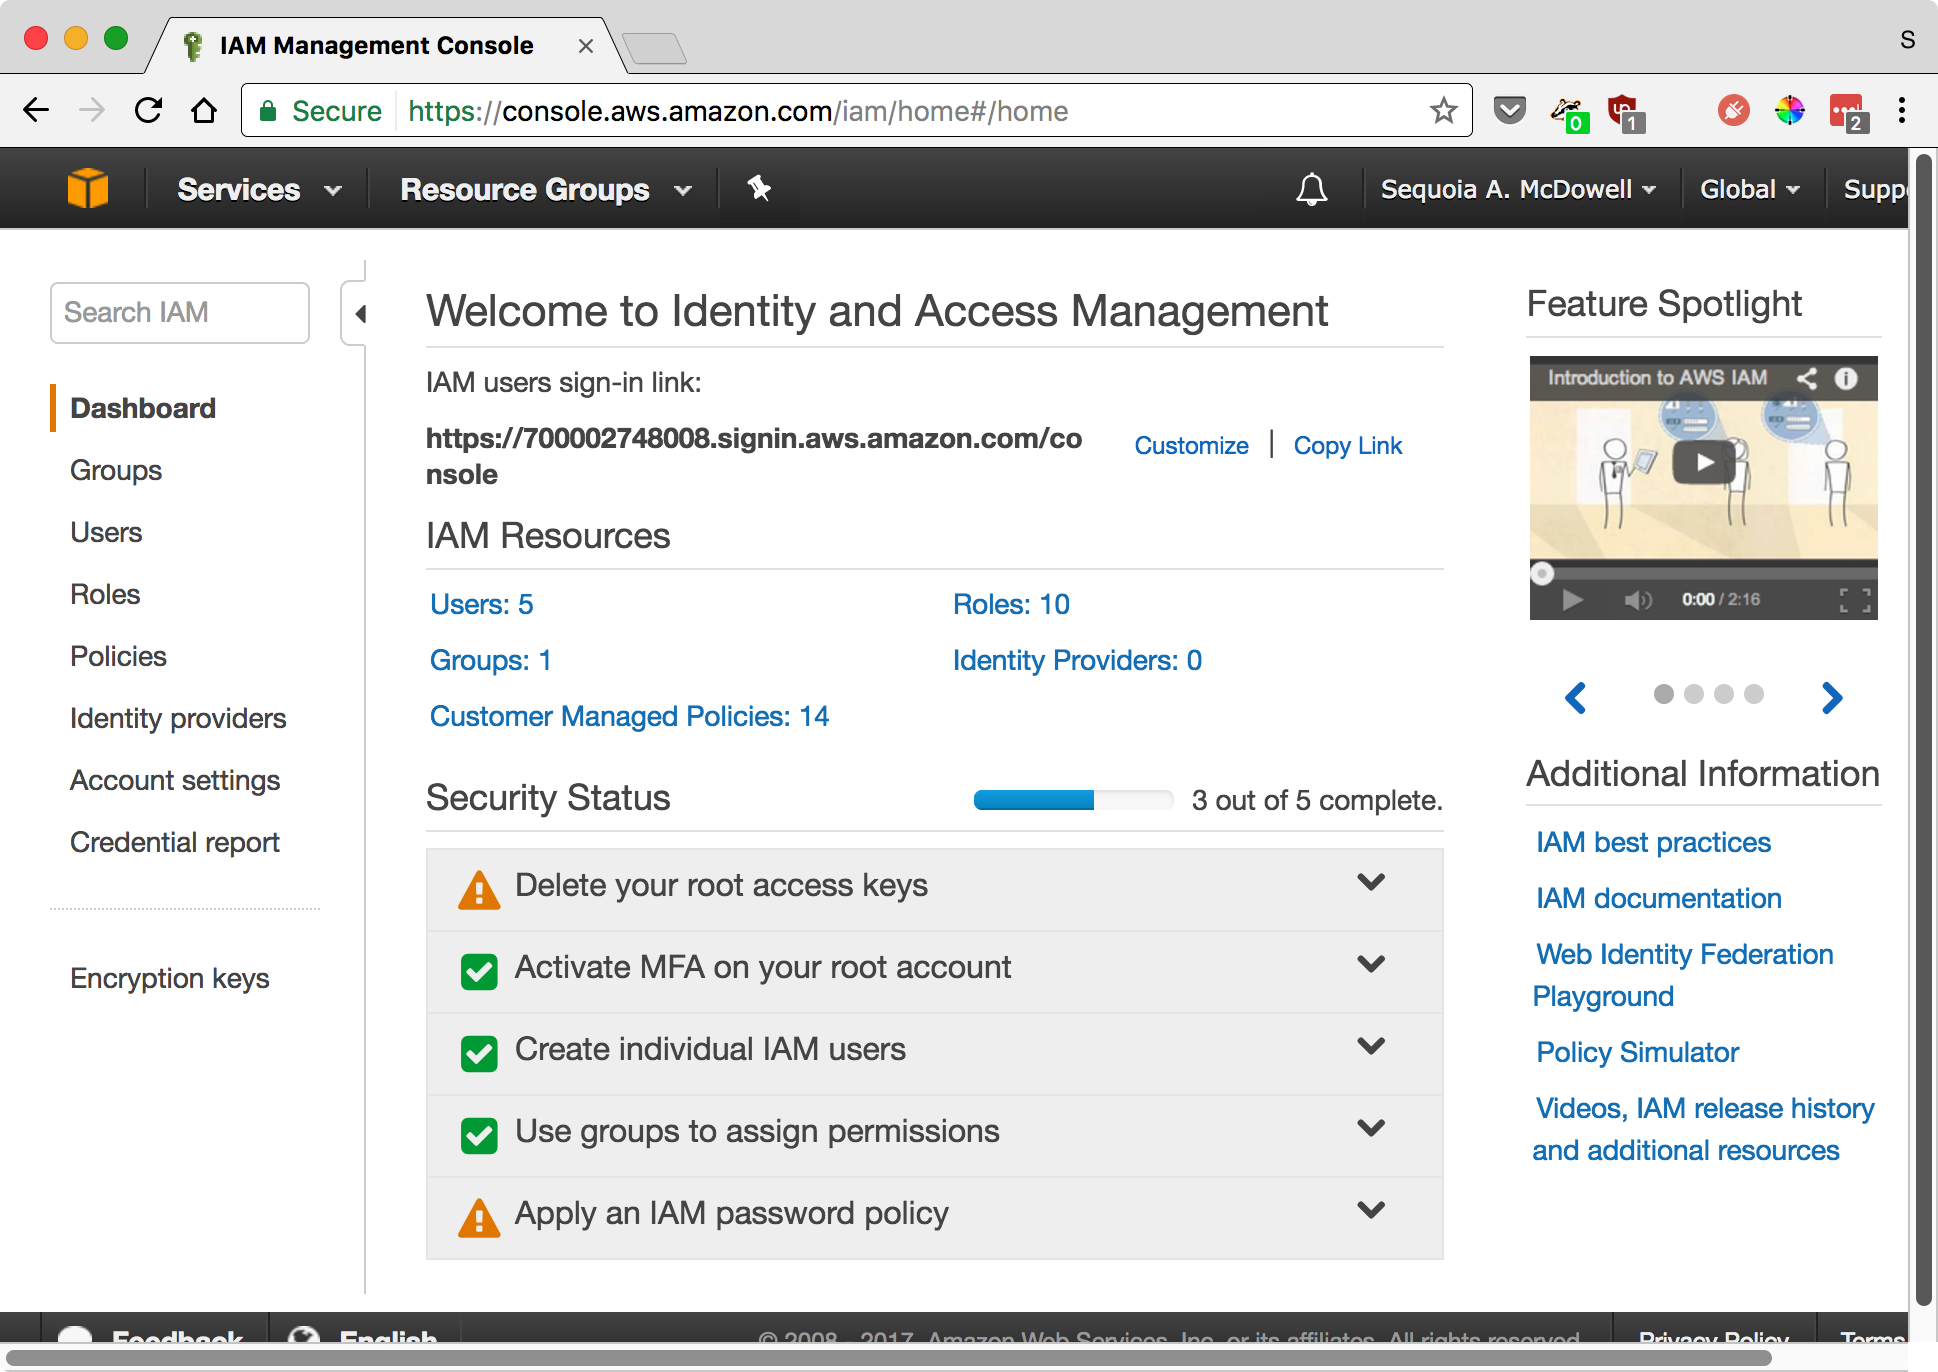Bookmark this page with the star
Viewport: 1938px width, 1372px height.
pos(1443,110)
